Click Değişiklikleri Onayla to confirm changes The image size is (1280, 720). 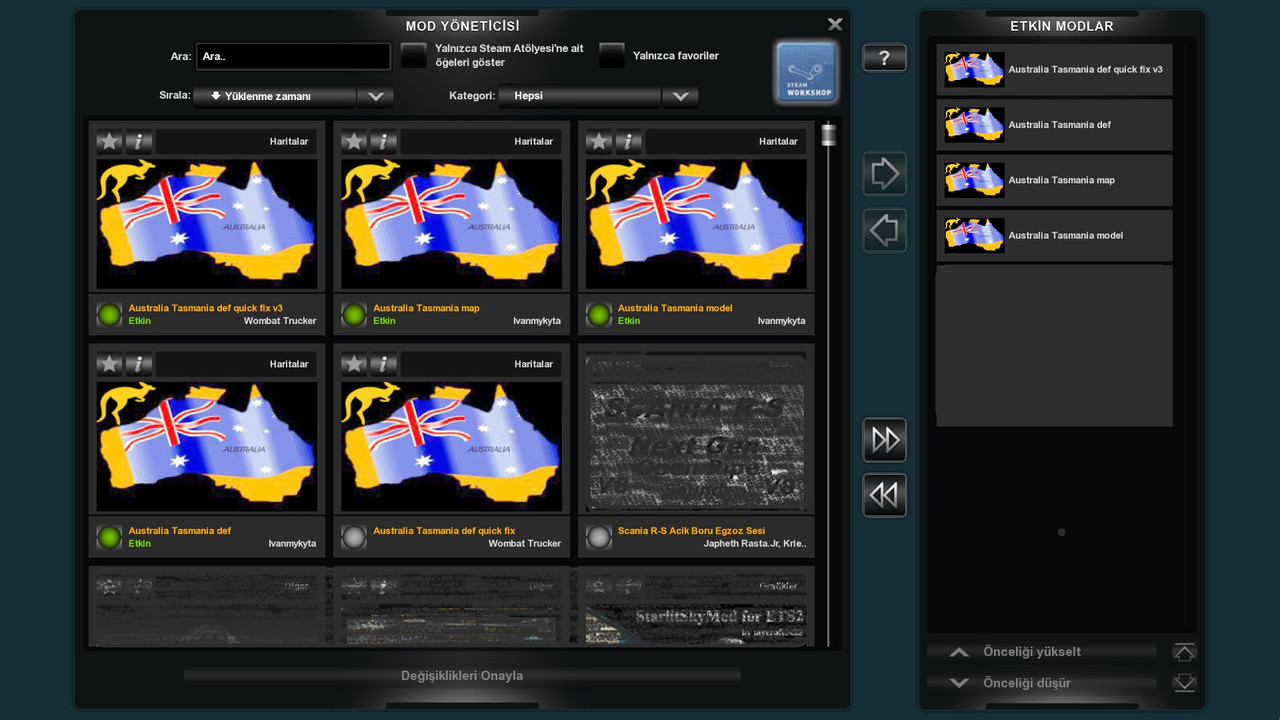[x=462, y=676]
